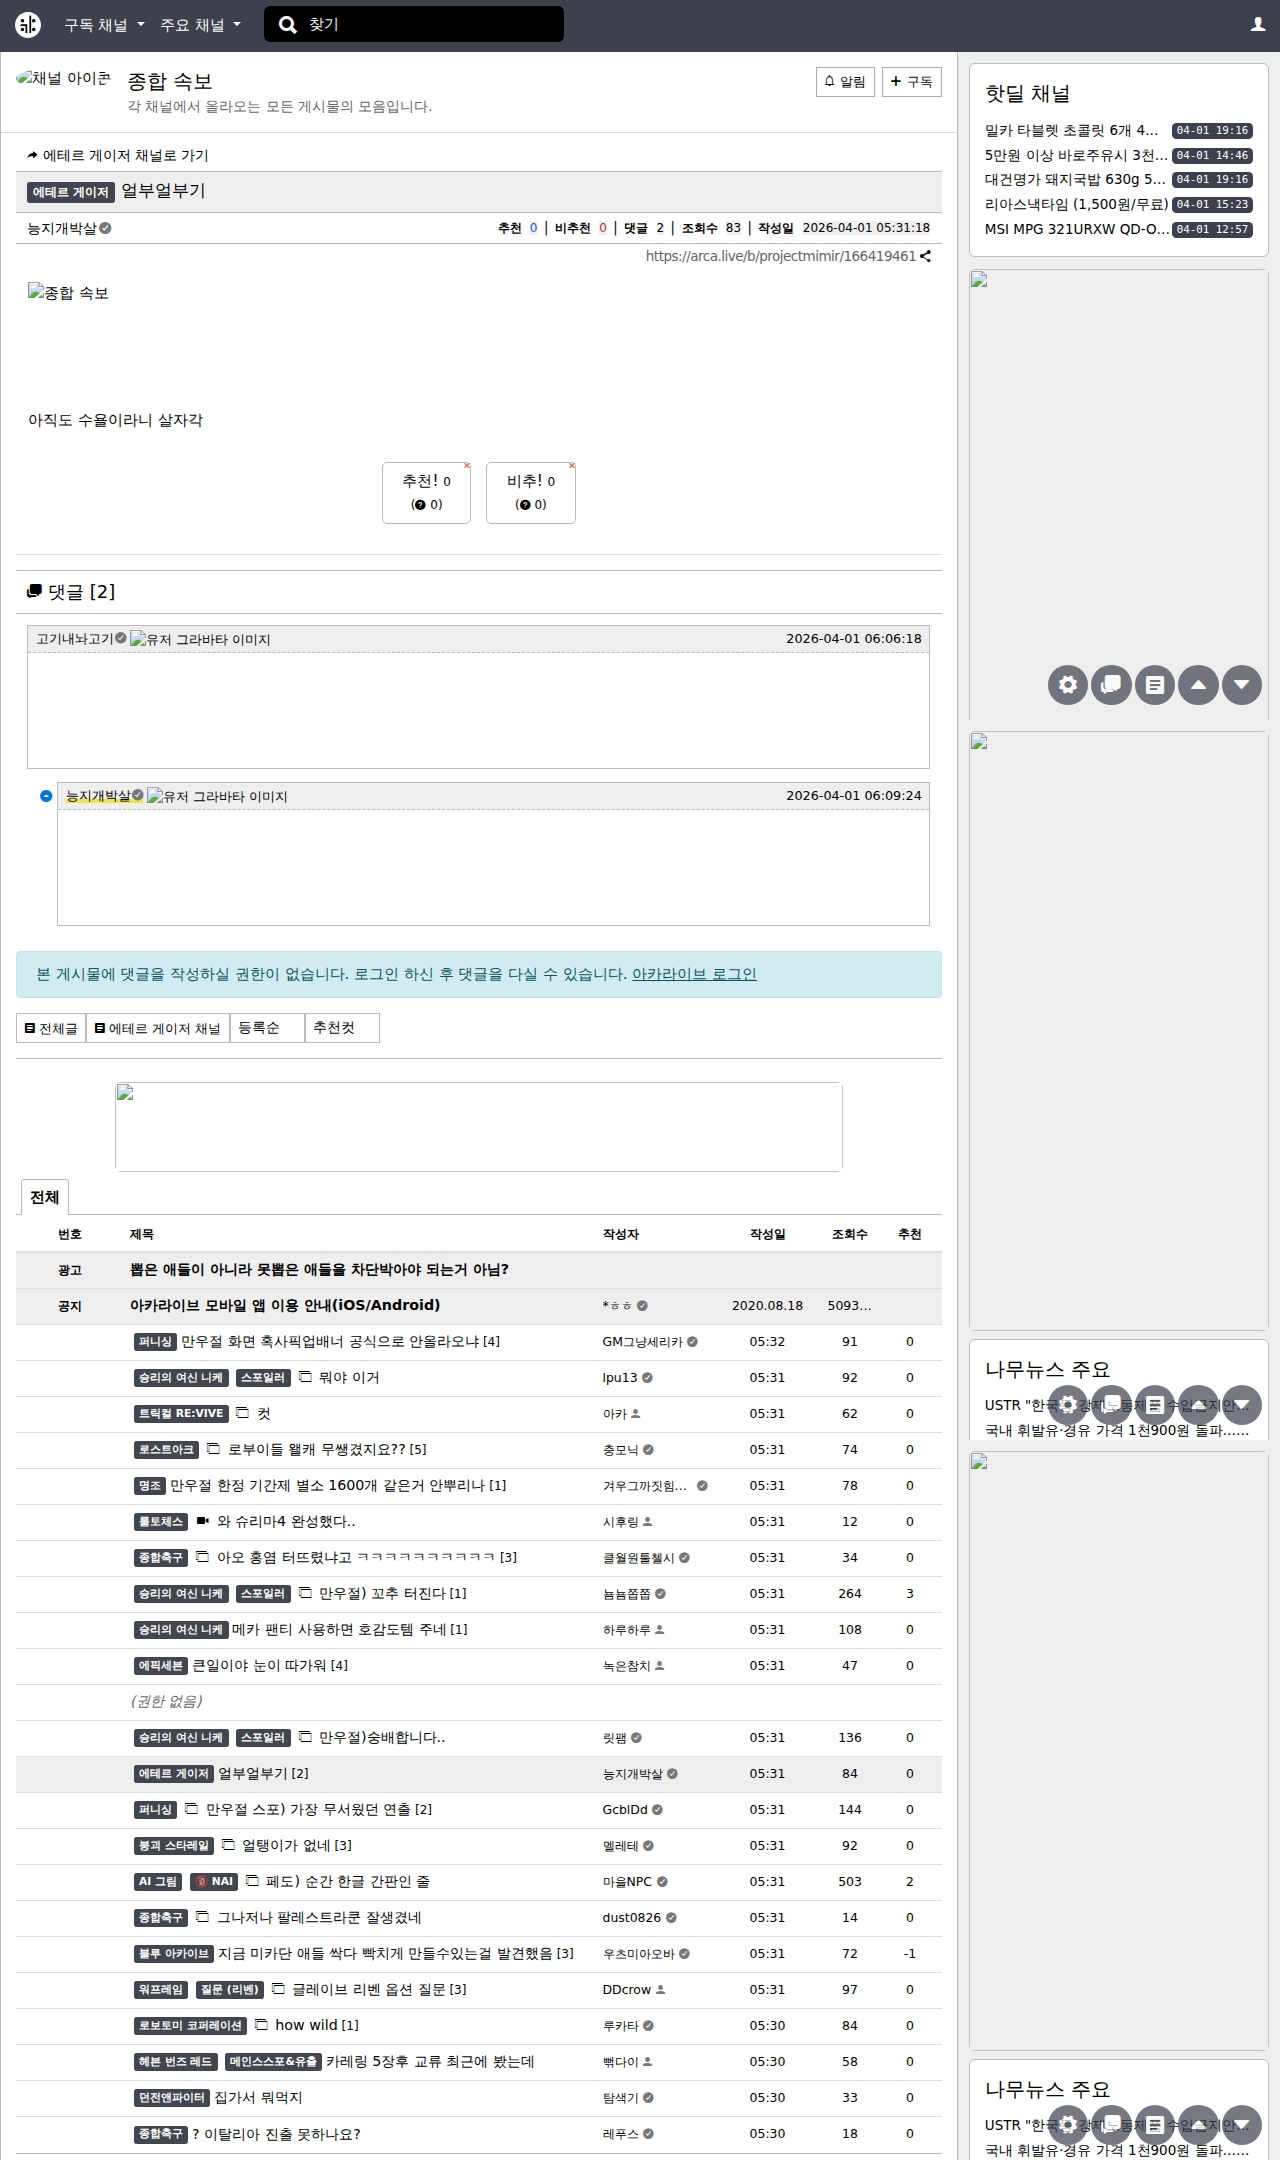
Task: Open hot deal '리아스낵타임 (1,500원/무료)'
Action: tap(1076, 204)
